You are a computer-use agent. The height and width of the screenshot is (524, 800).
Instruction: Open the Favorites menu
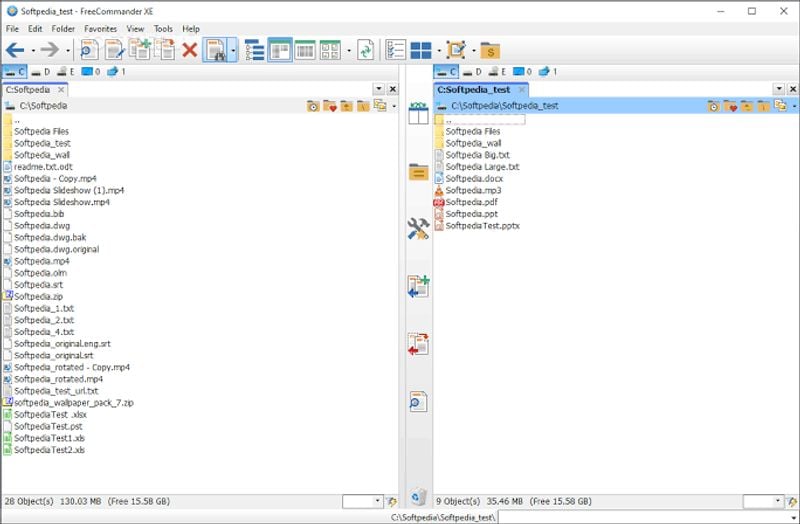click(101, 29)
